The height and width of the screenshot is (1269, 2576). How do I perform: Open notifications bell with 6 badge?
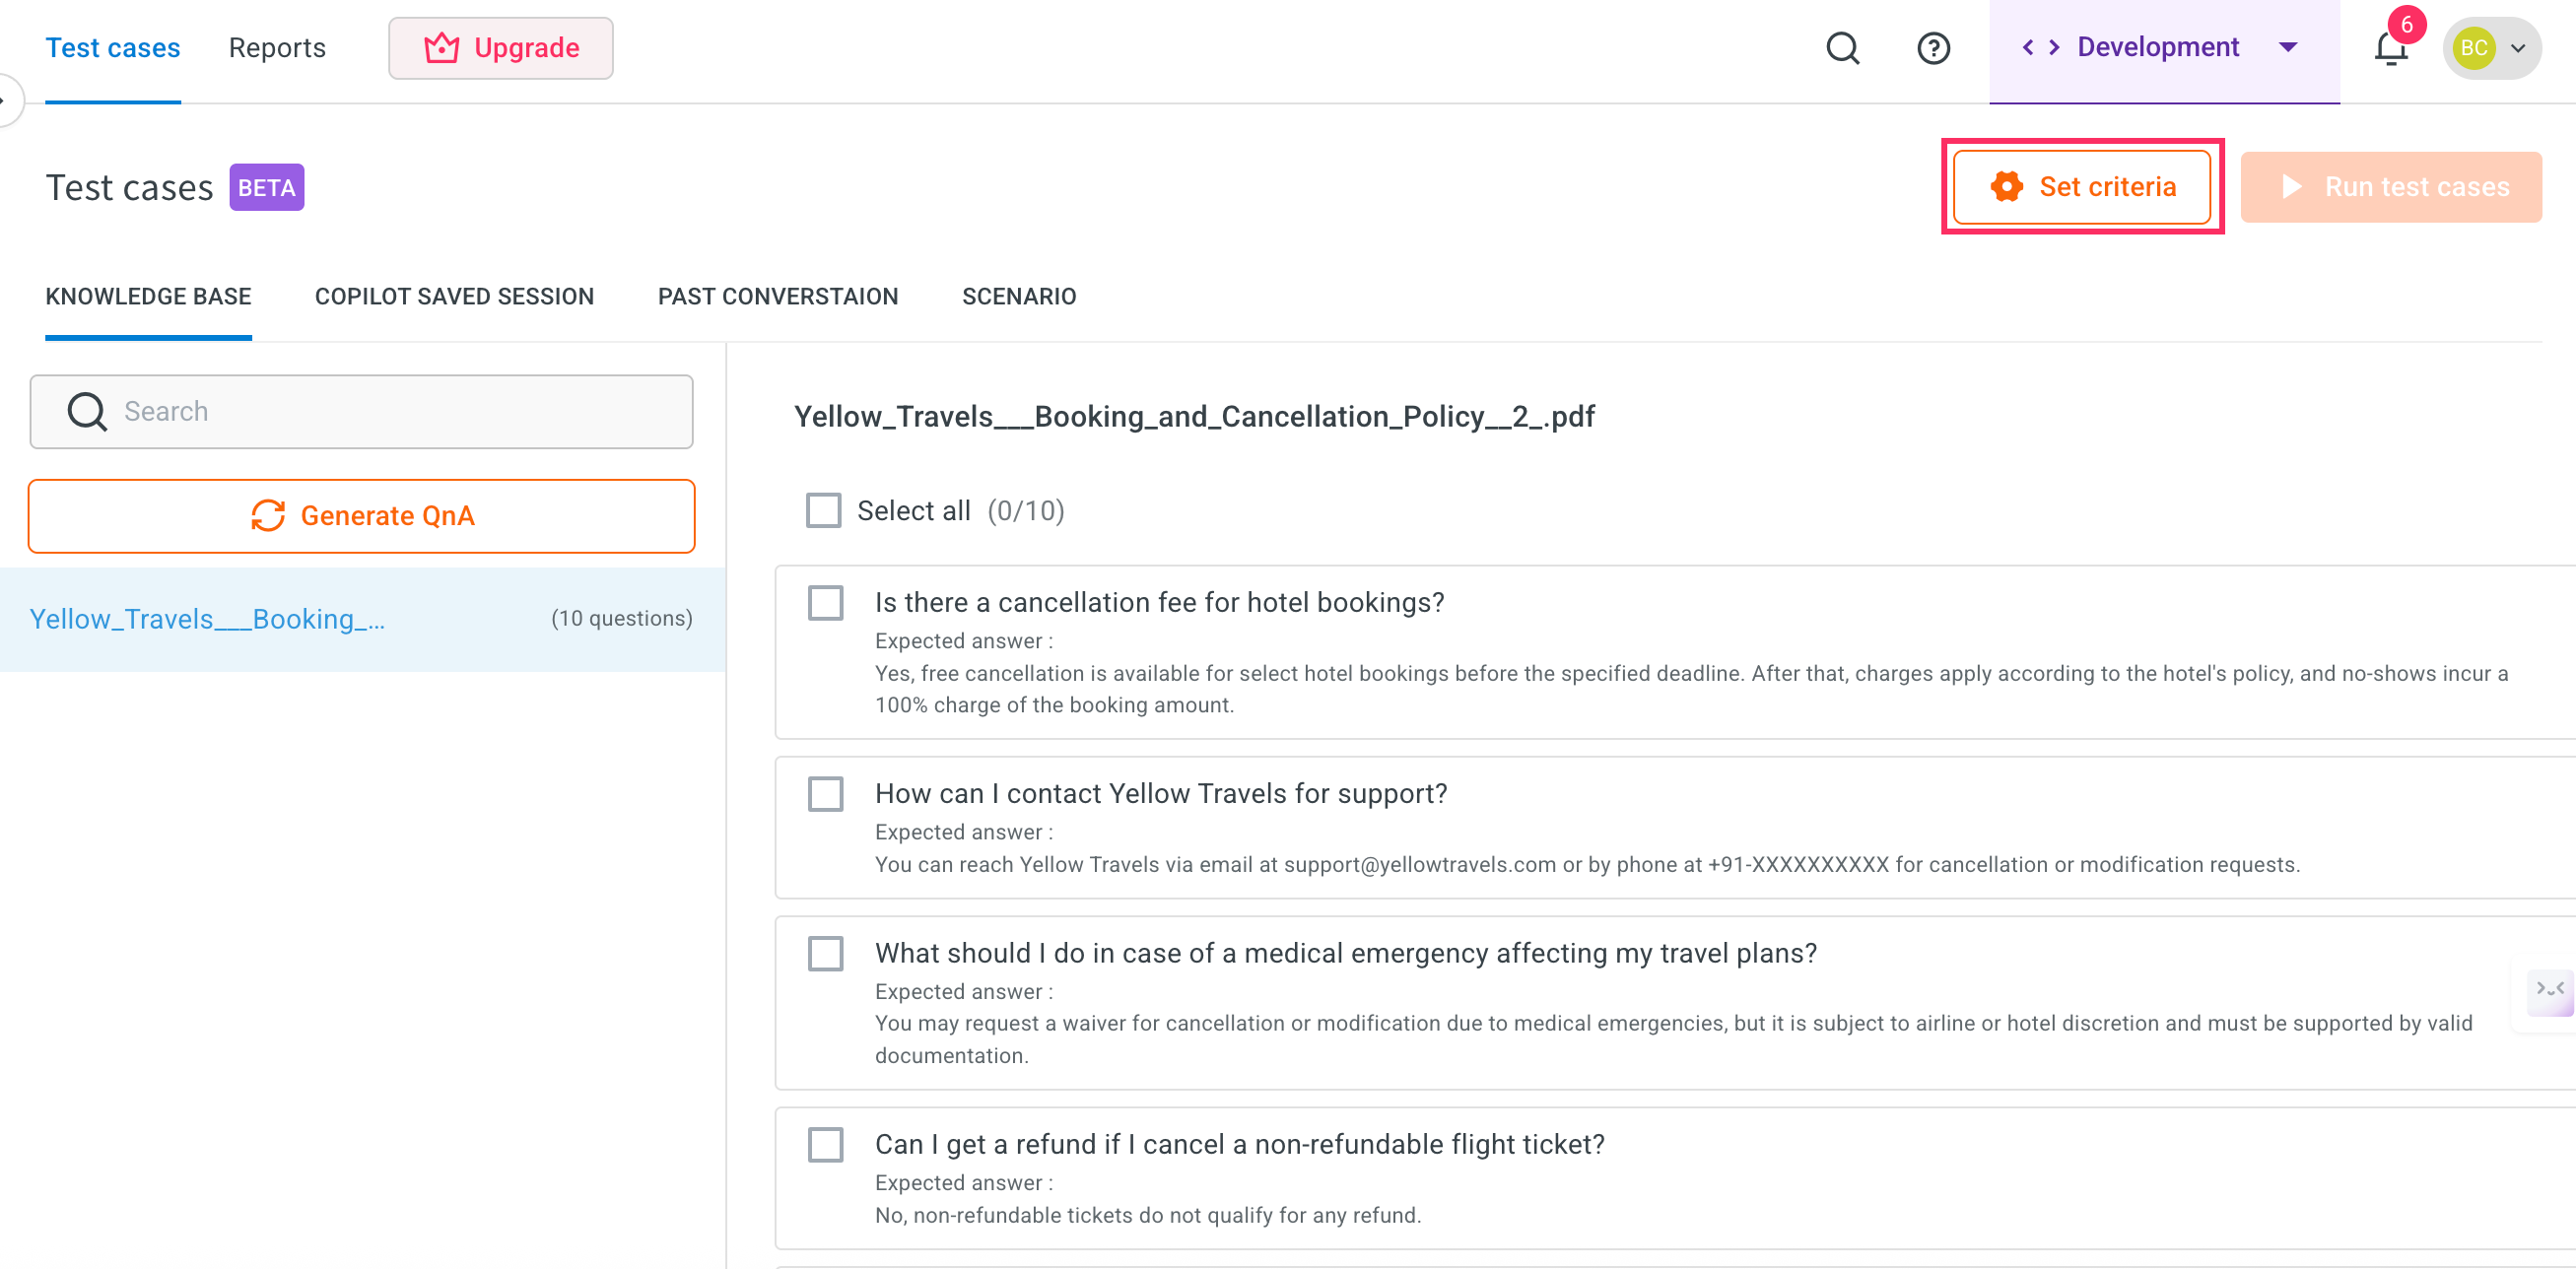point(2391,46)
